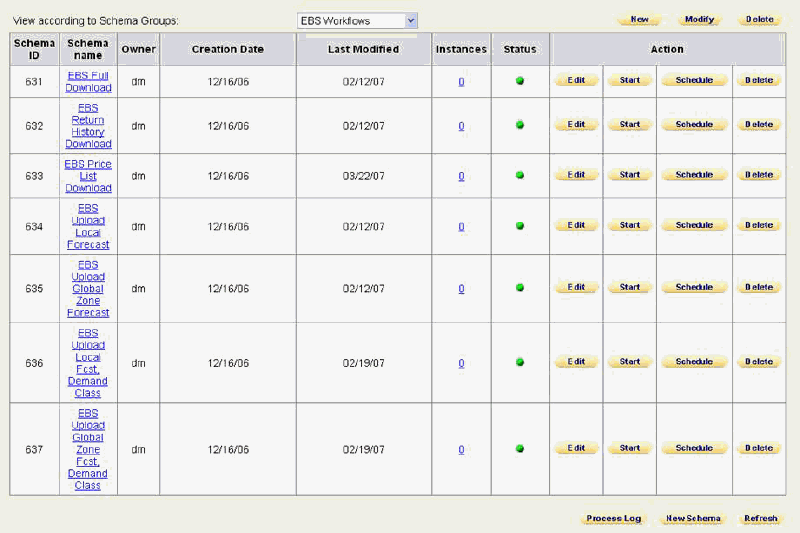This screenshot has height=533, width=800.
Task: Select the Schema ID 635 cell
Action: click(x=34, y=289)
